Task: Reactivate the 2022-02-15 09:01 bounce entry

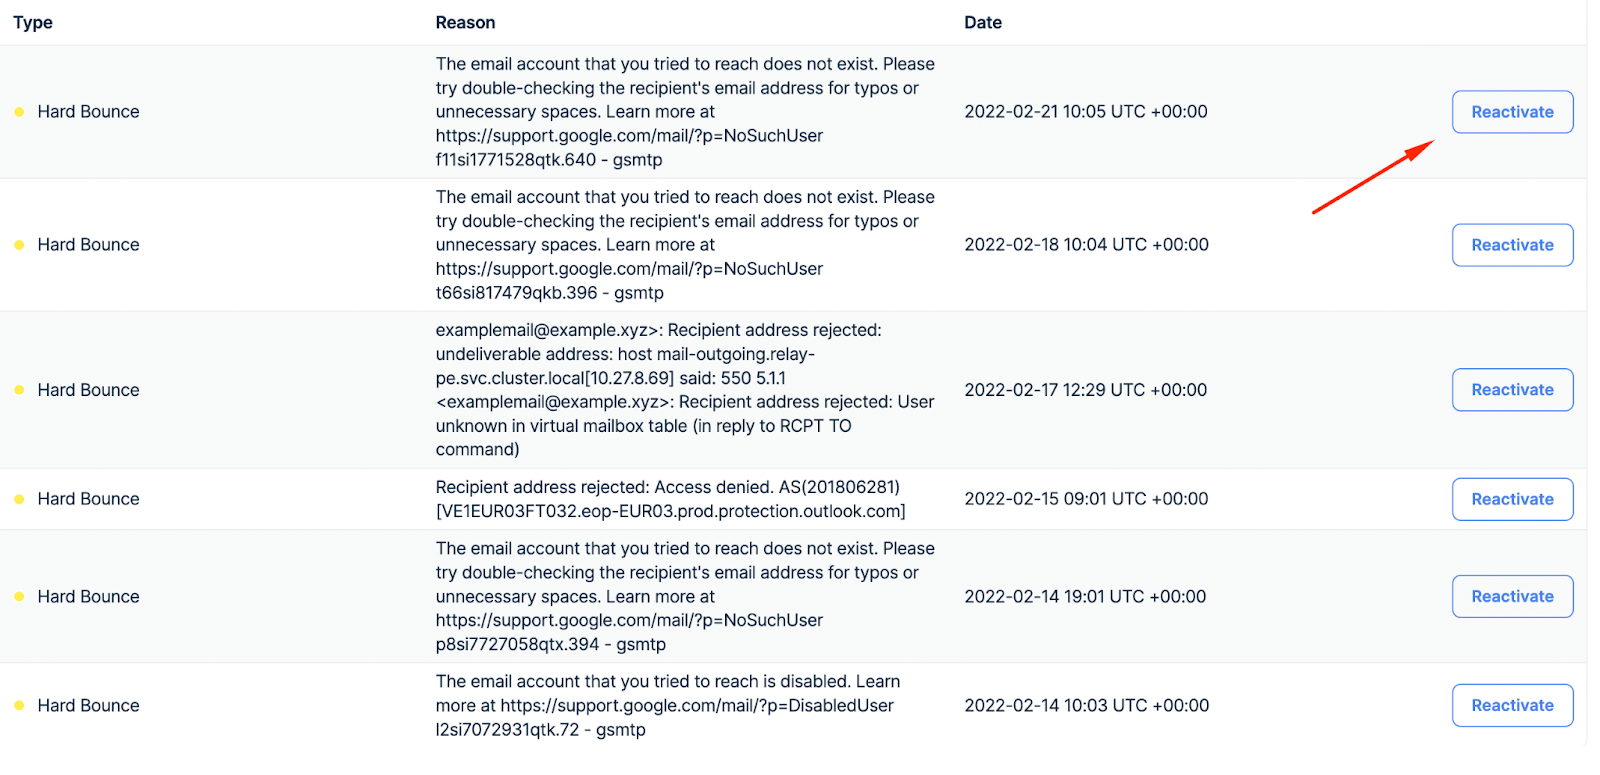Action: click(1512, 499)
